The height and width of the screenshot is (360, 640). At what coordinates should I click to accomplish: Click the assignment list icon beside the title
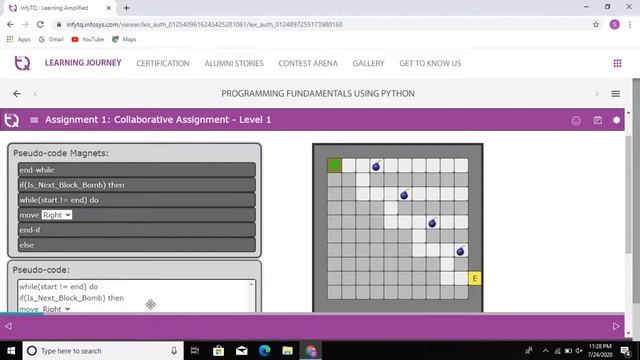(x=34, y=120)
